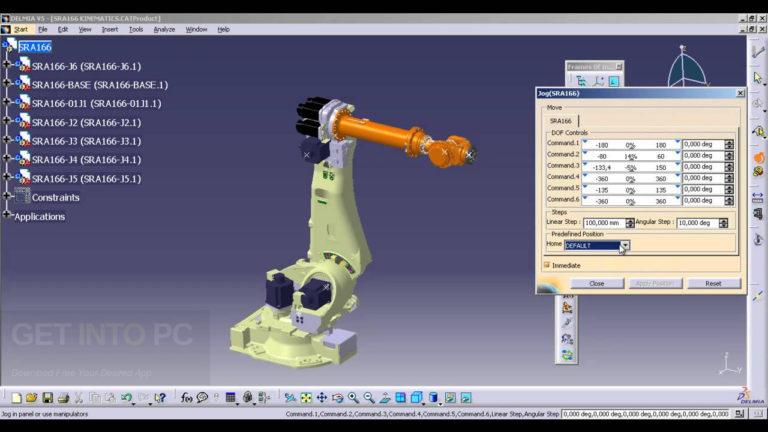
Task: Open the Tools menu
Action: tap(136, 29)
